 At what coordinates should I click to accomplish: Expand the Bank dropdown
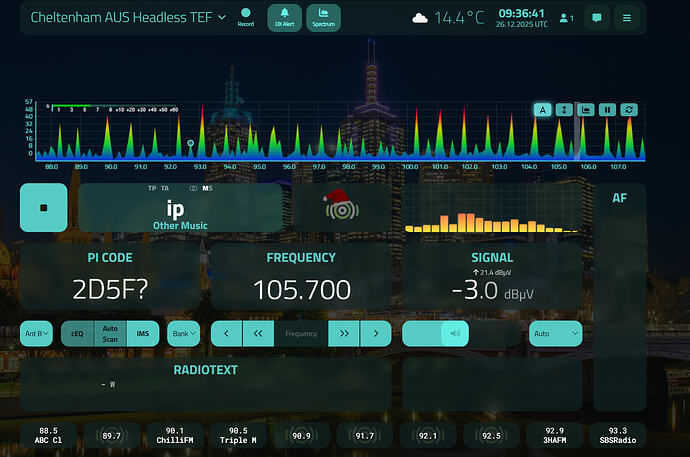coord(183,333)
